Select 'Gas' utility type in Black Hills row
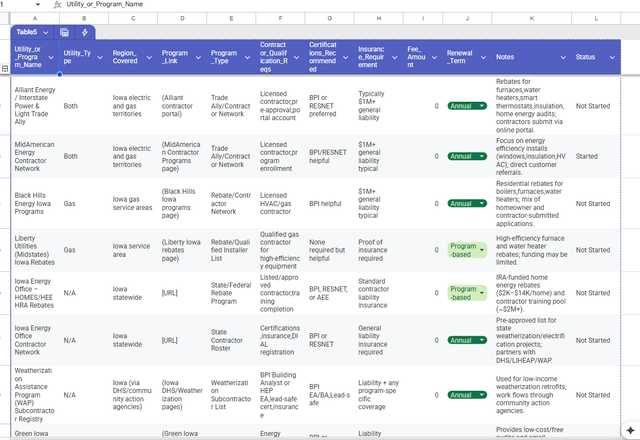The height and width of the screenshot is (440, 640). pos(84,203)
